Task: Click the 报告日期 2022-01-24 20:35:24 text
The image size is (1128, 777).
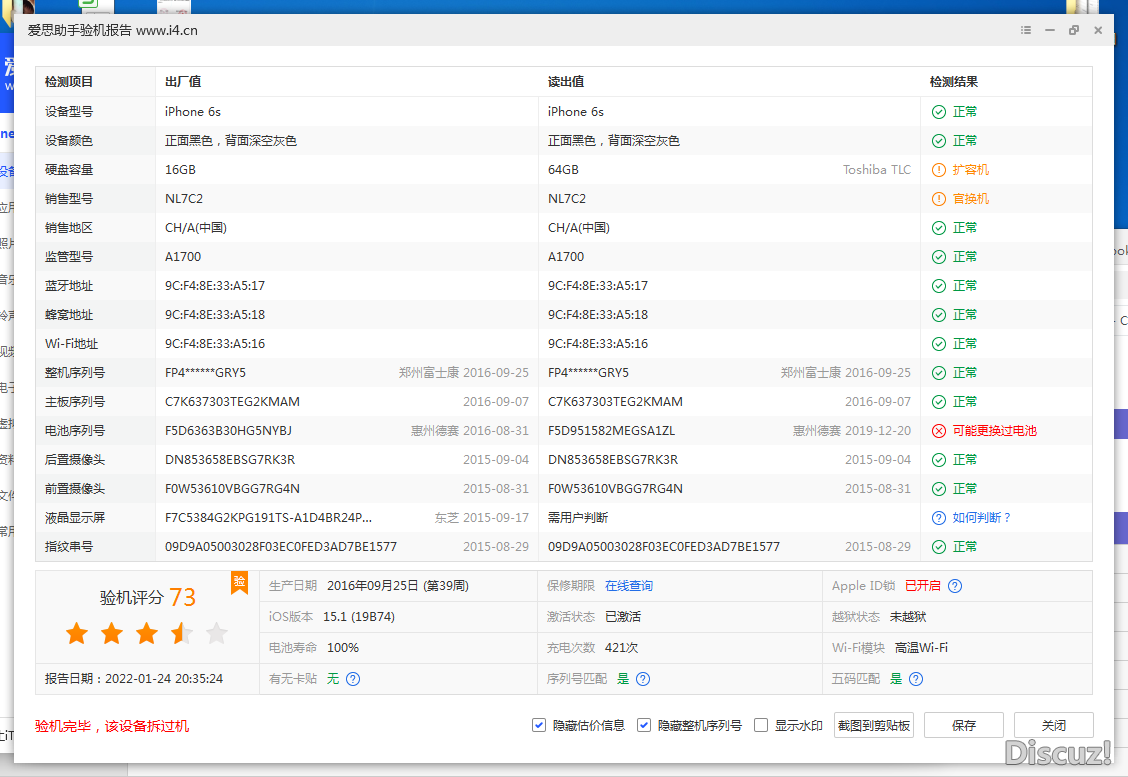Action: (x=134, y=678)
